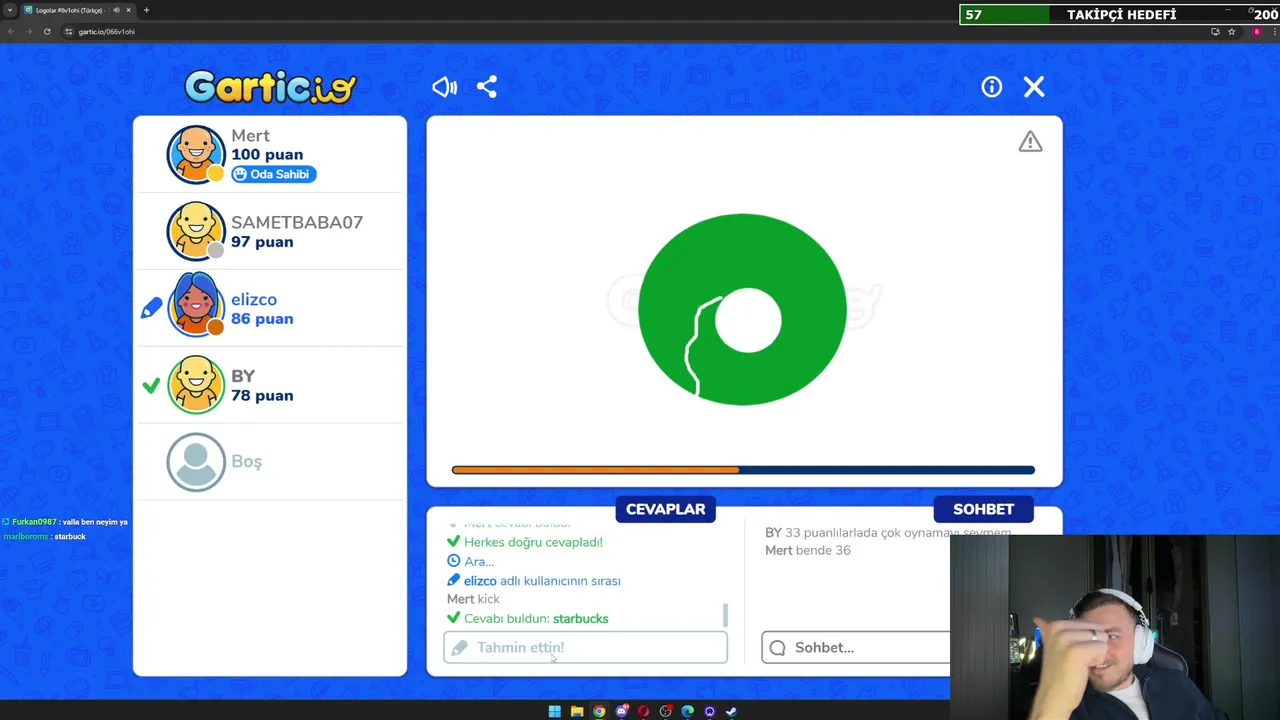Bookmark this page with the star

1231,31
